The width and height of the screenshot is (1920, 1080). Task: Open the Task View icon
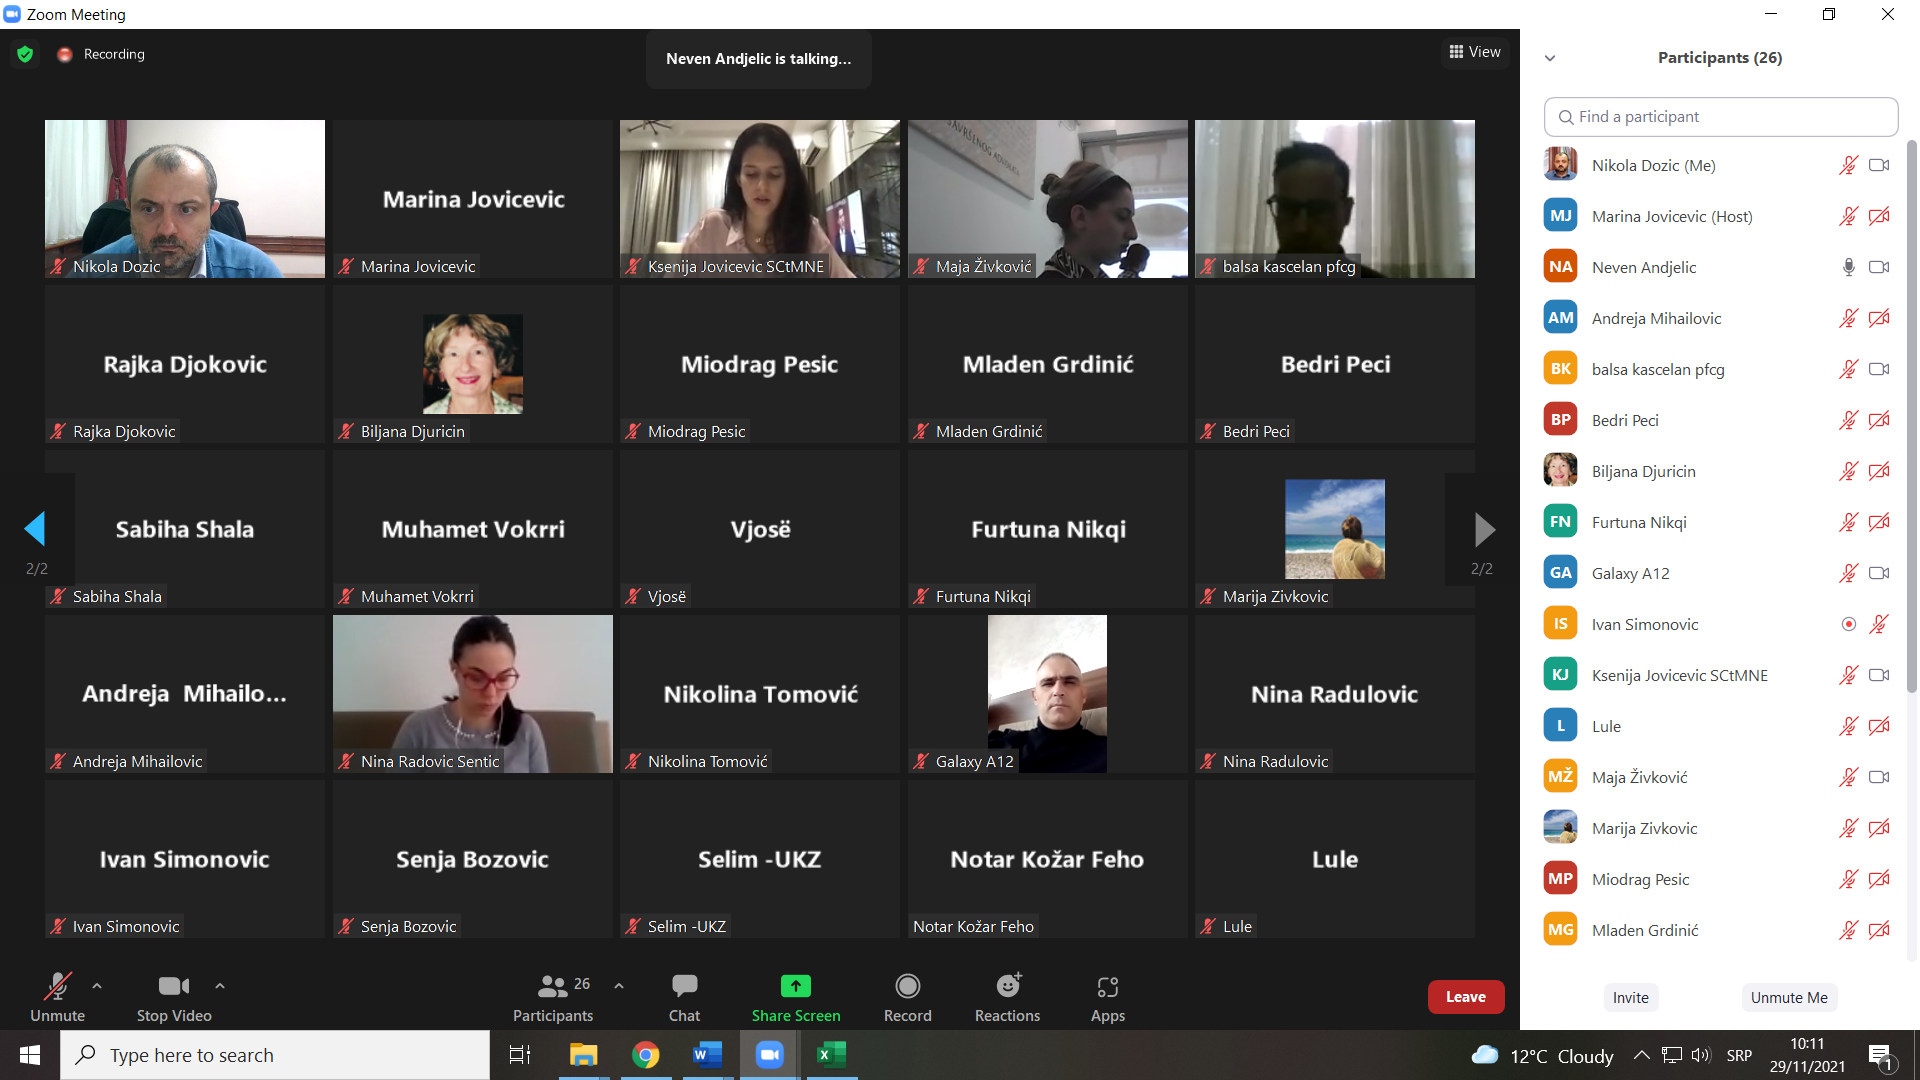click(520, 1055)
